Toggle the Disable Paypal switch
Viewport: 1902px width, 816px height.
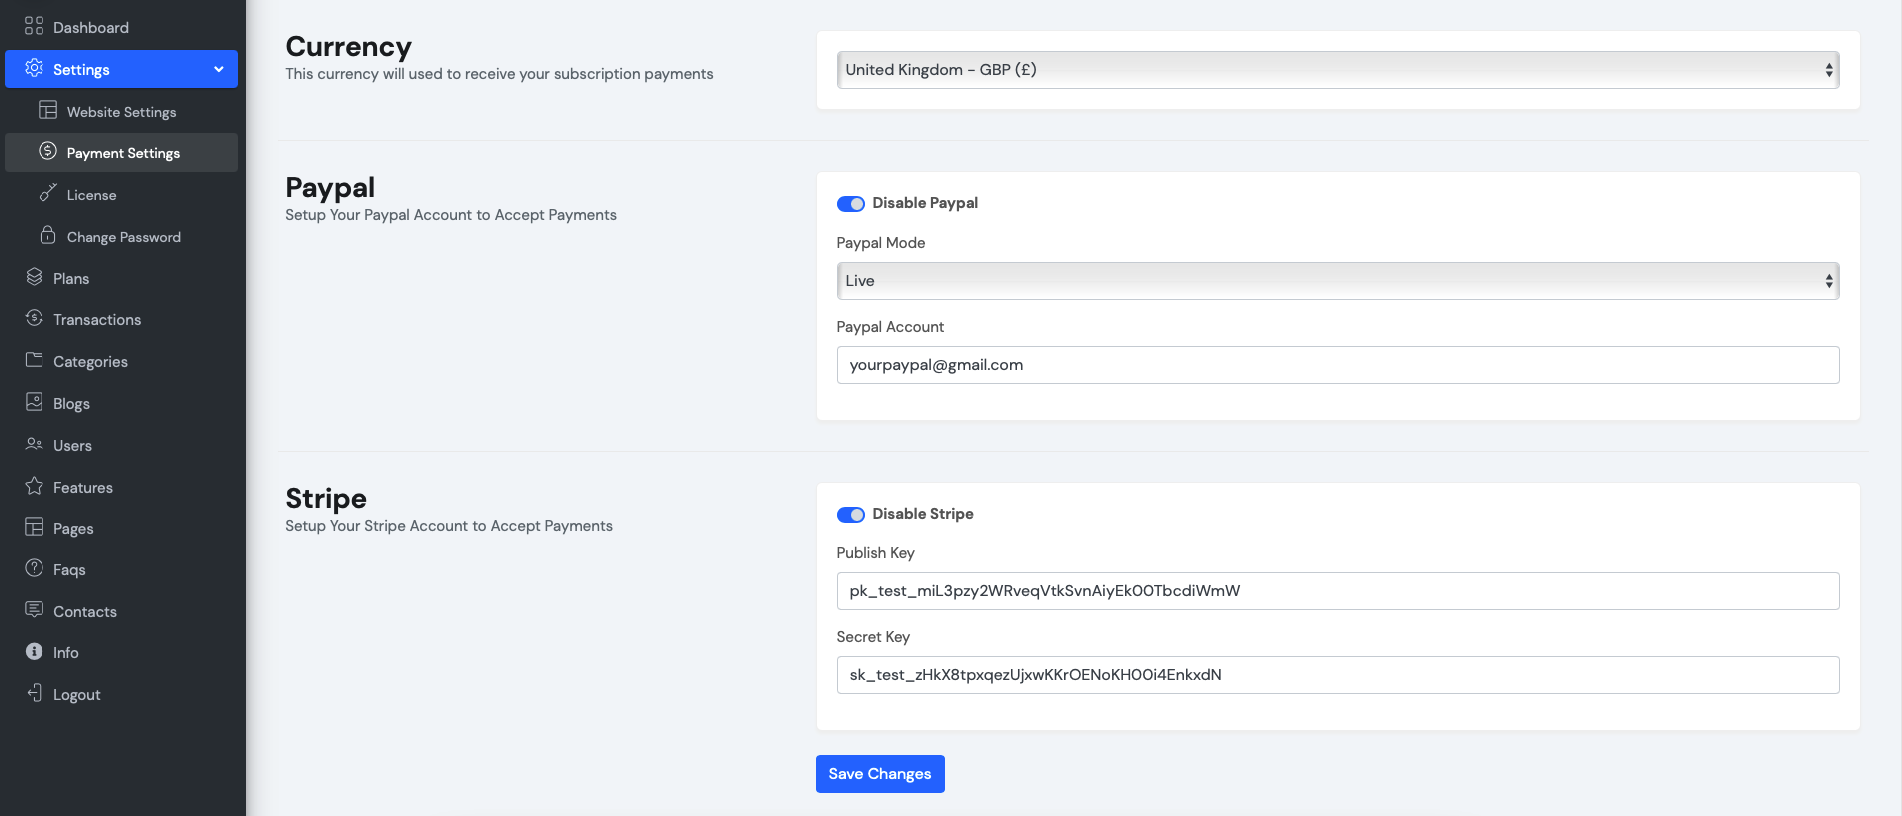(x=850, y=204)
